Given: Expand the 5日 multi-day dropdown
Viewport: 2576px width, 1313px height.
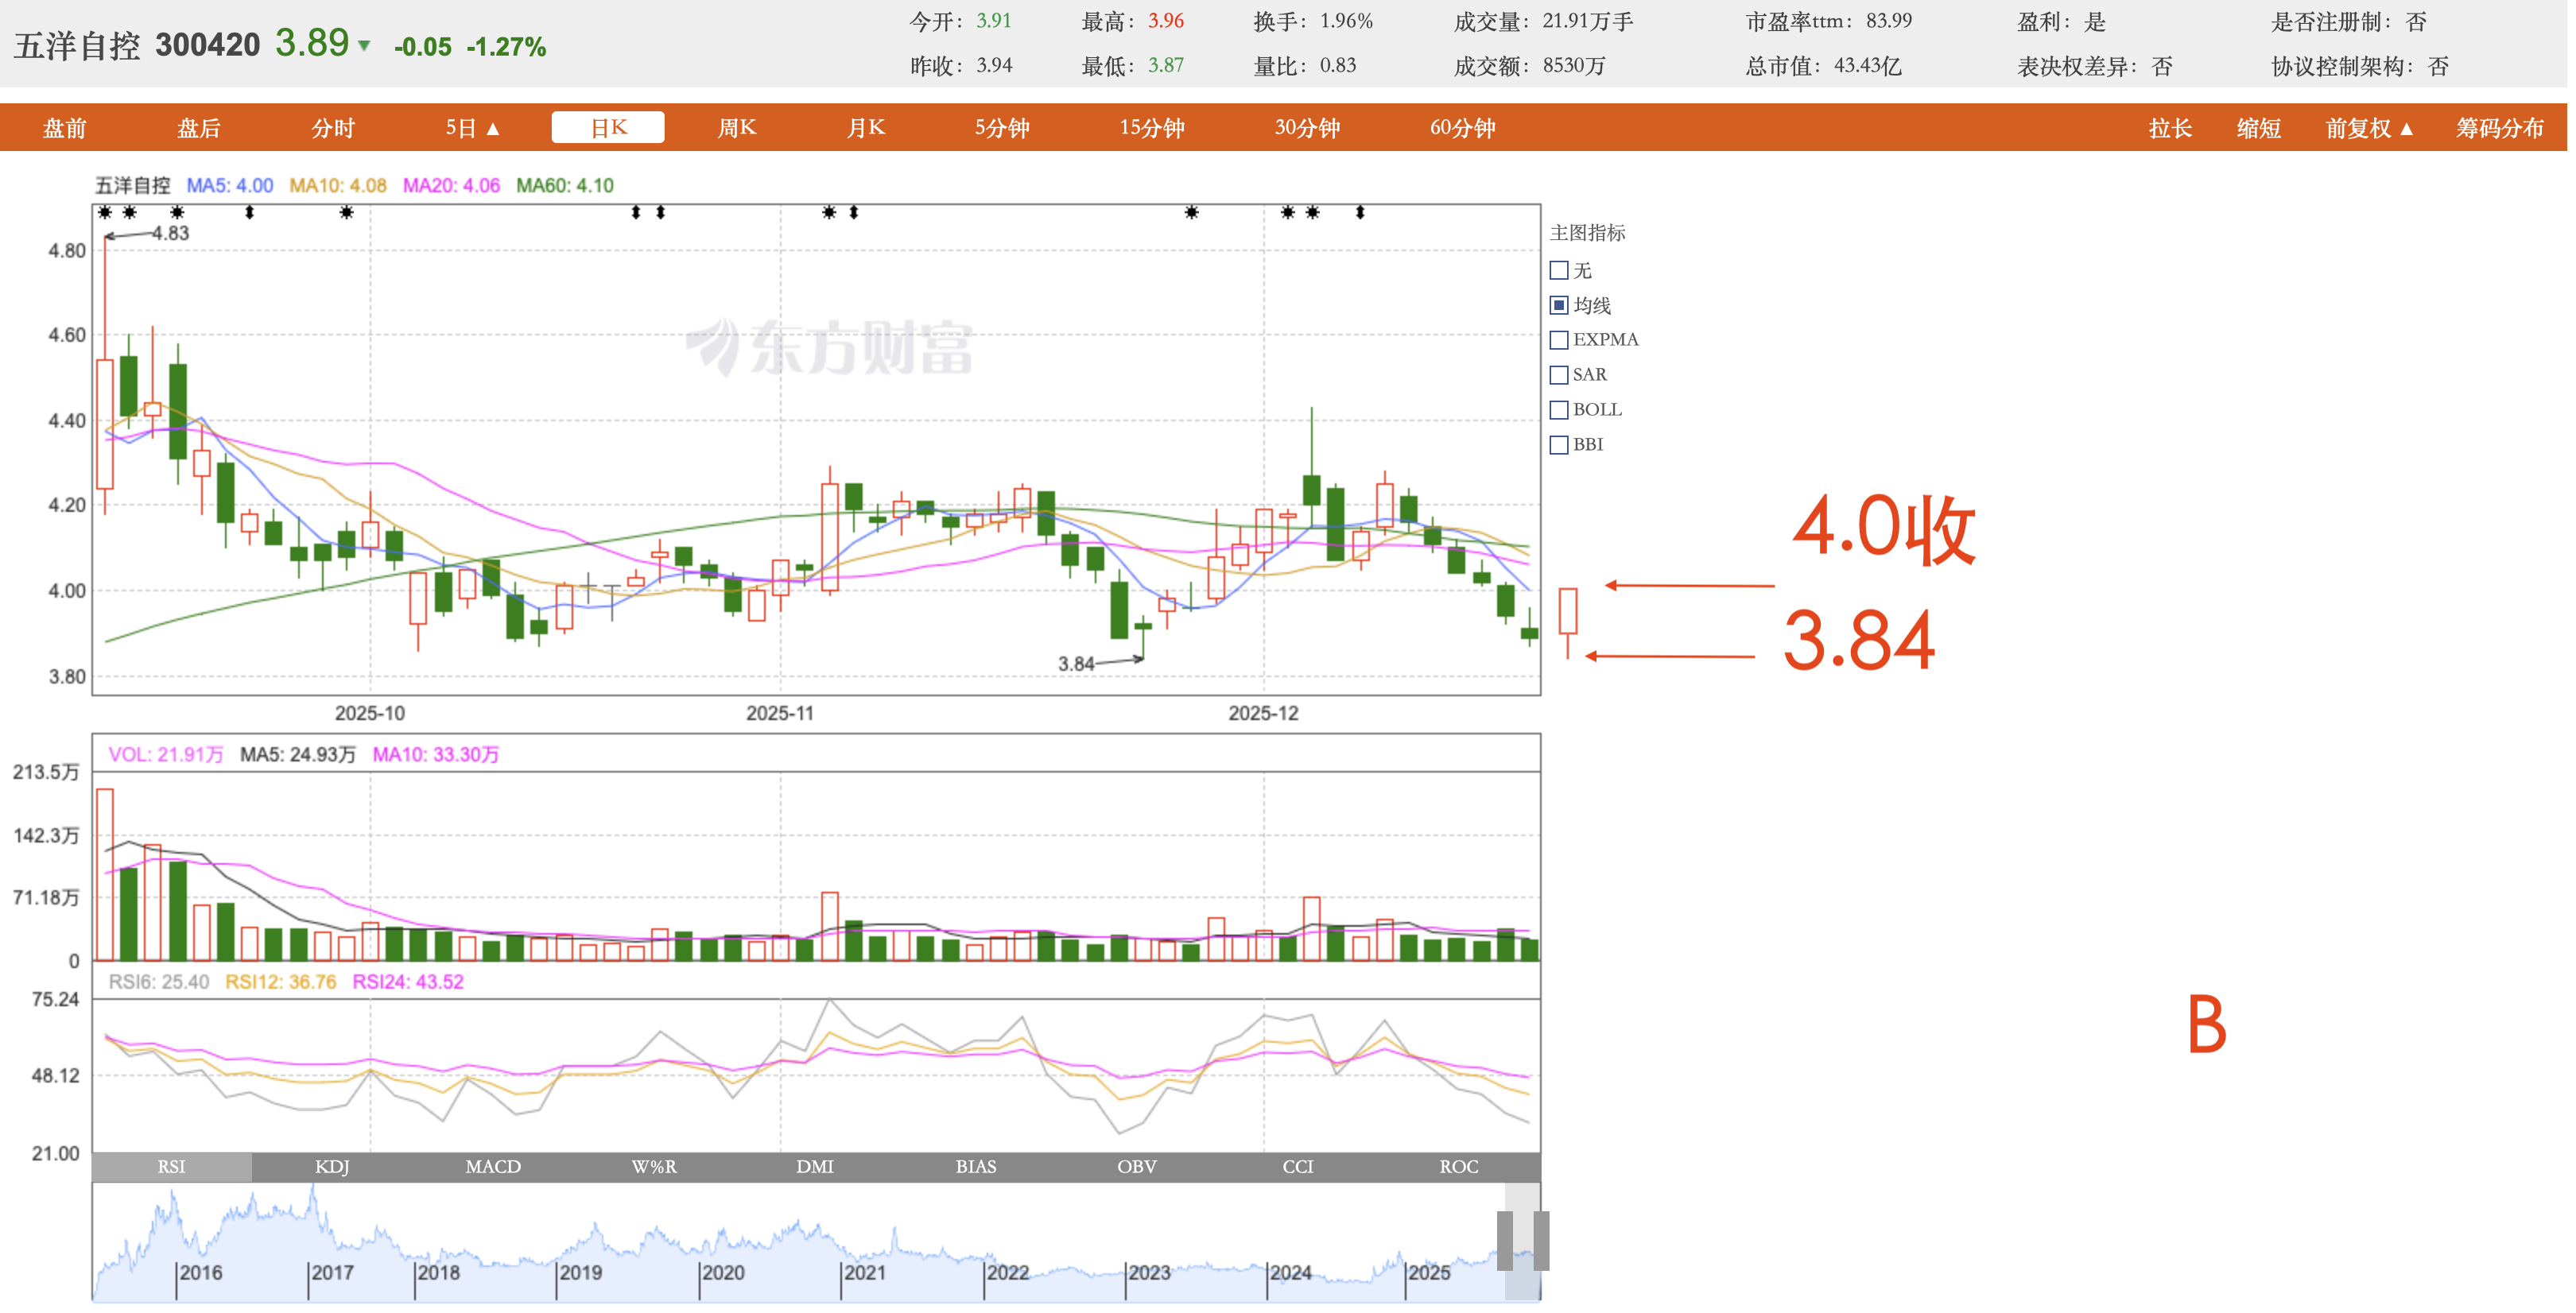Looking at the screenshot, I should pyautogui.click(x=472, y=128).
